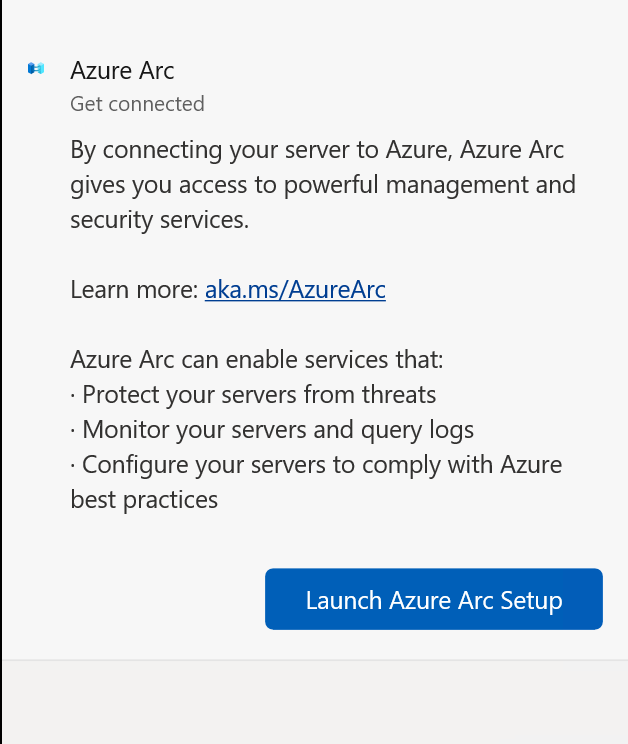Click the Get connected subtitle
This screenshot has height=744, width=628.
pyautogui.click(x=138, y=104)
